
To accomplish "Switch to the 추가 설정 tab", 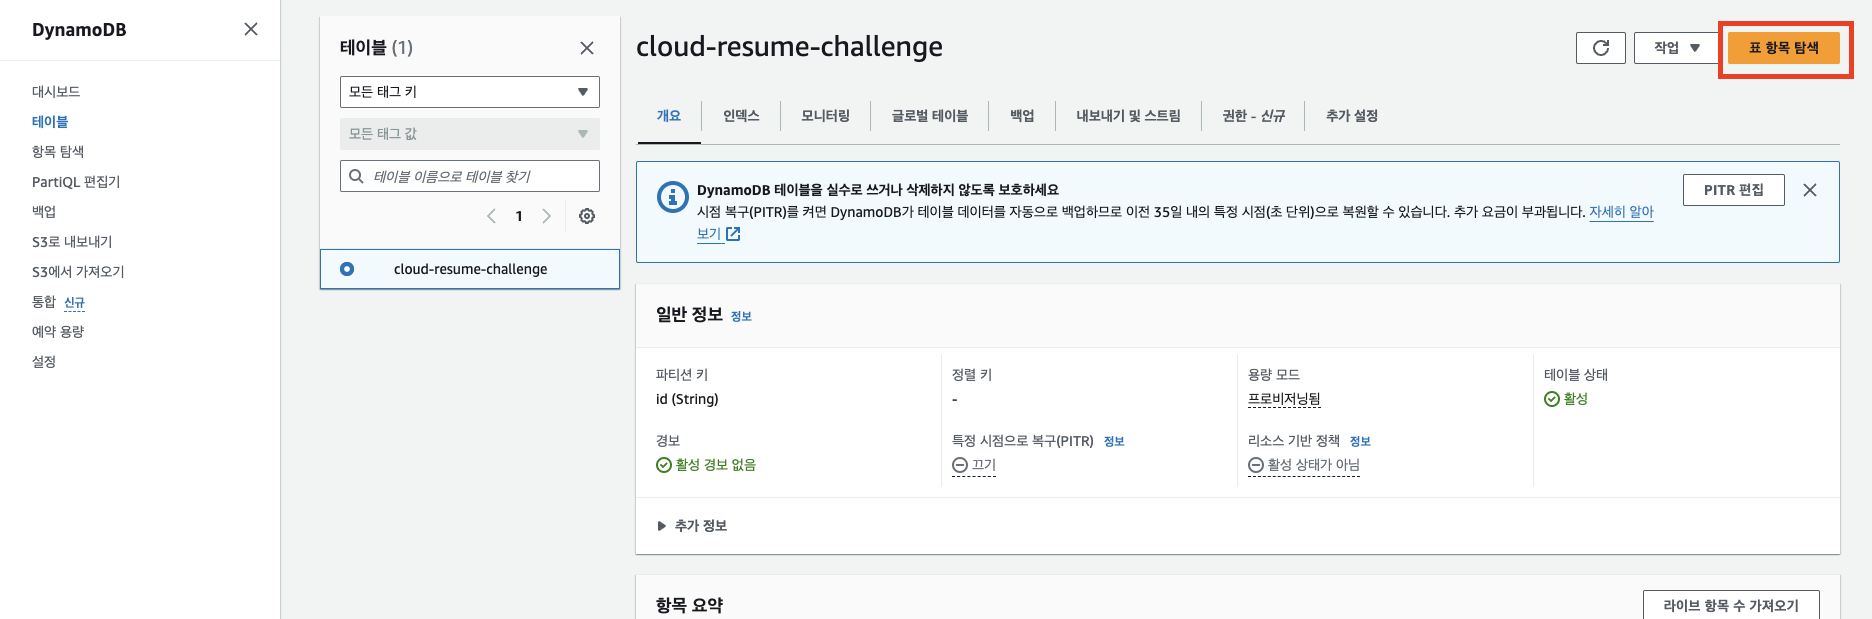I will [x=1352, y=116].
